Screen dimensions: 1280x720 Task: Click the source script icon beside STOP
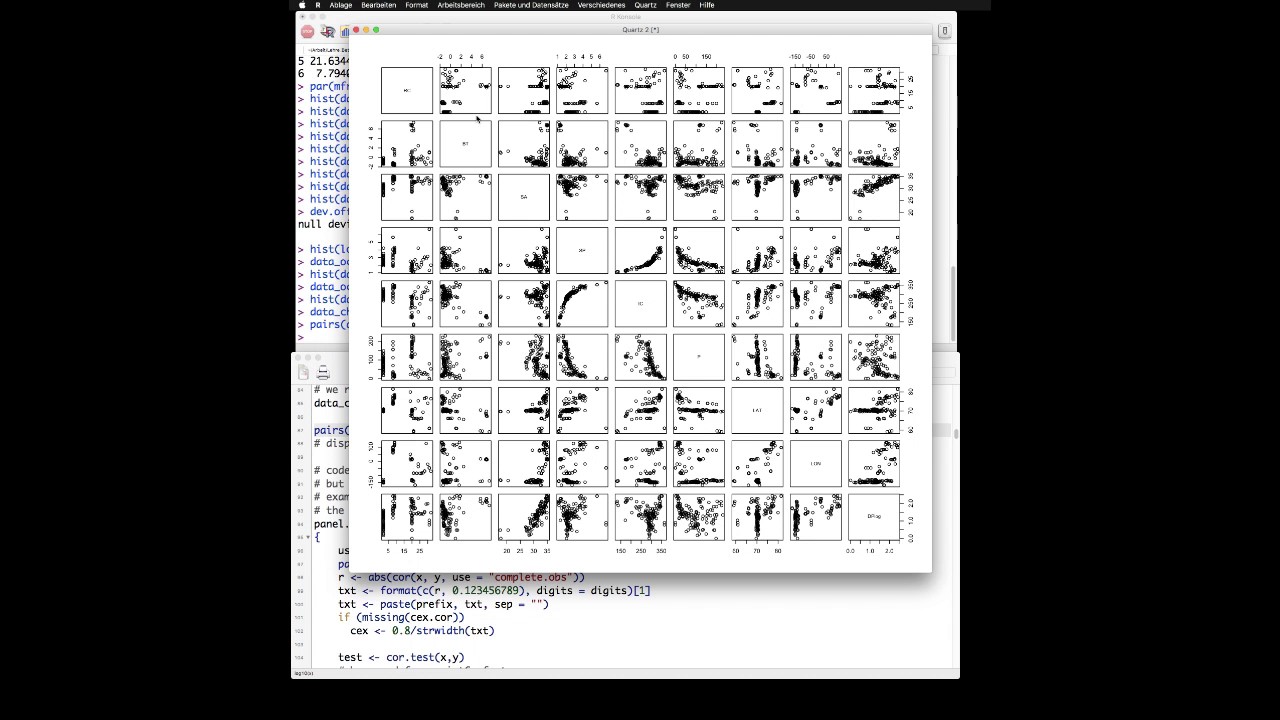pos(327,32)
